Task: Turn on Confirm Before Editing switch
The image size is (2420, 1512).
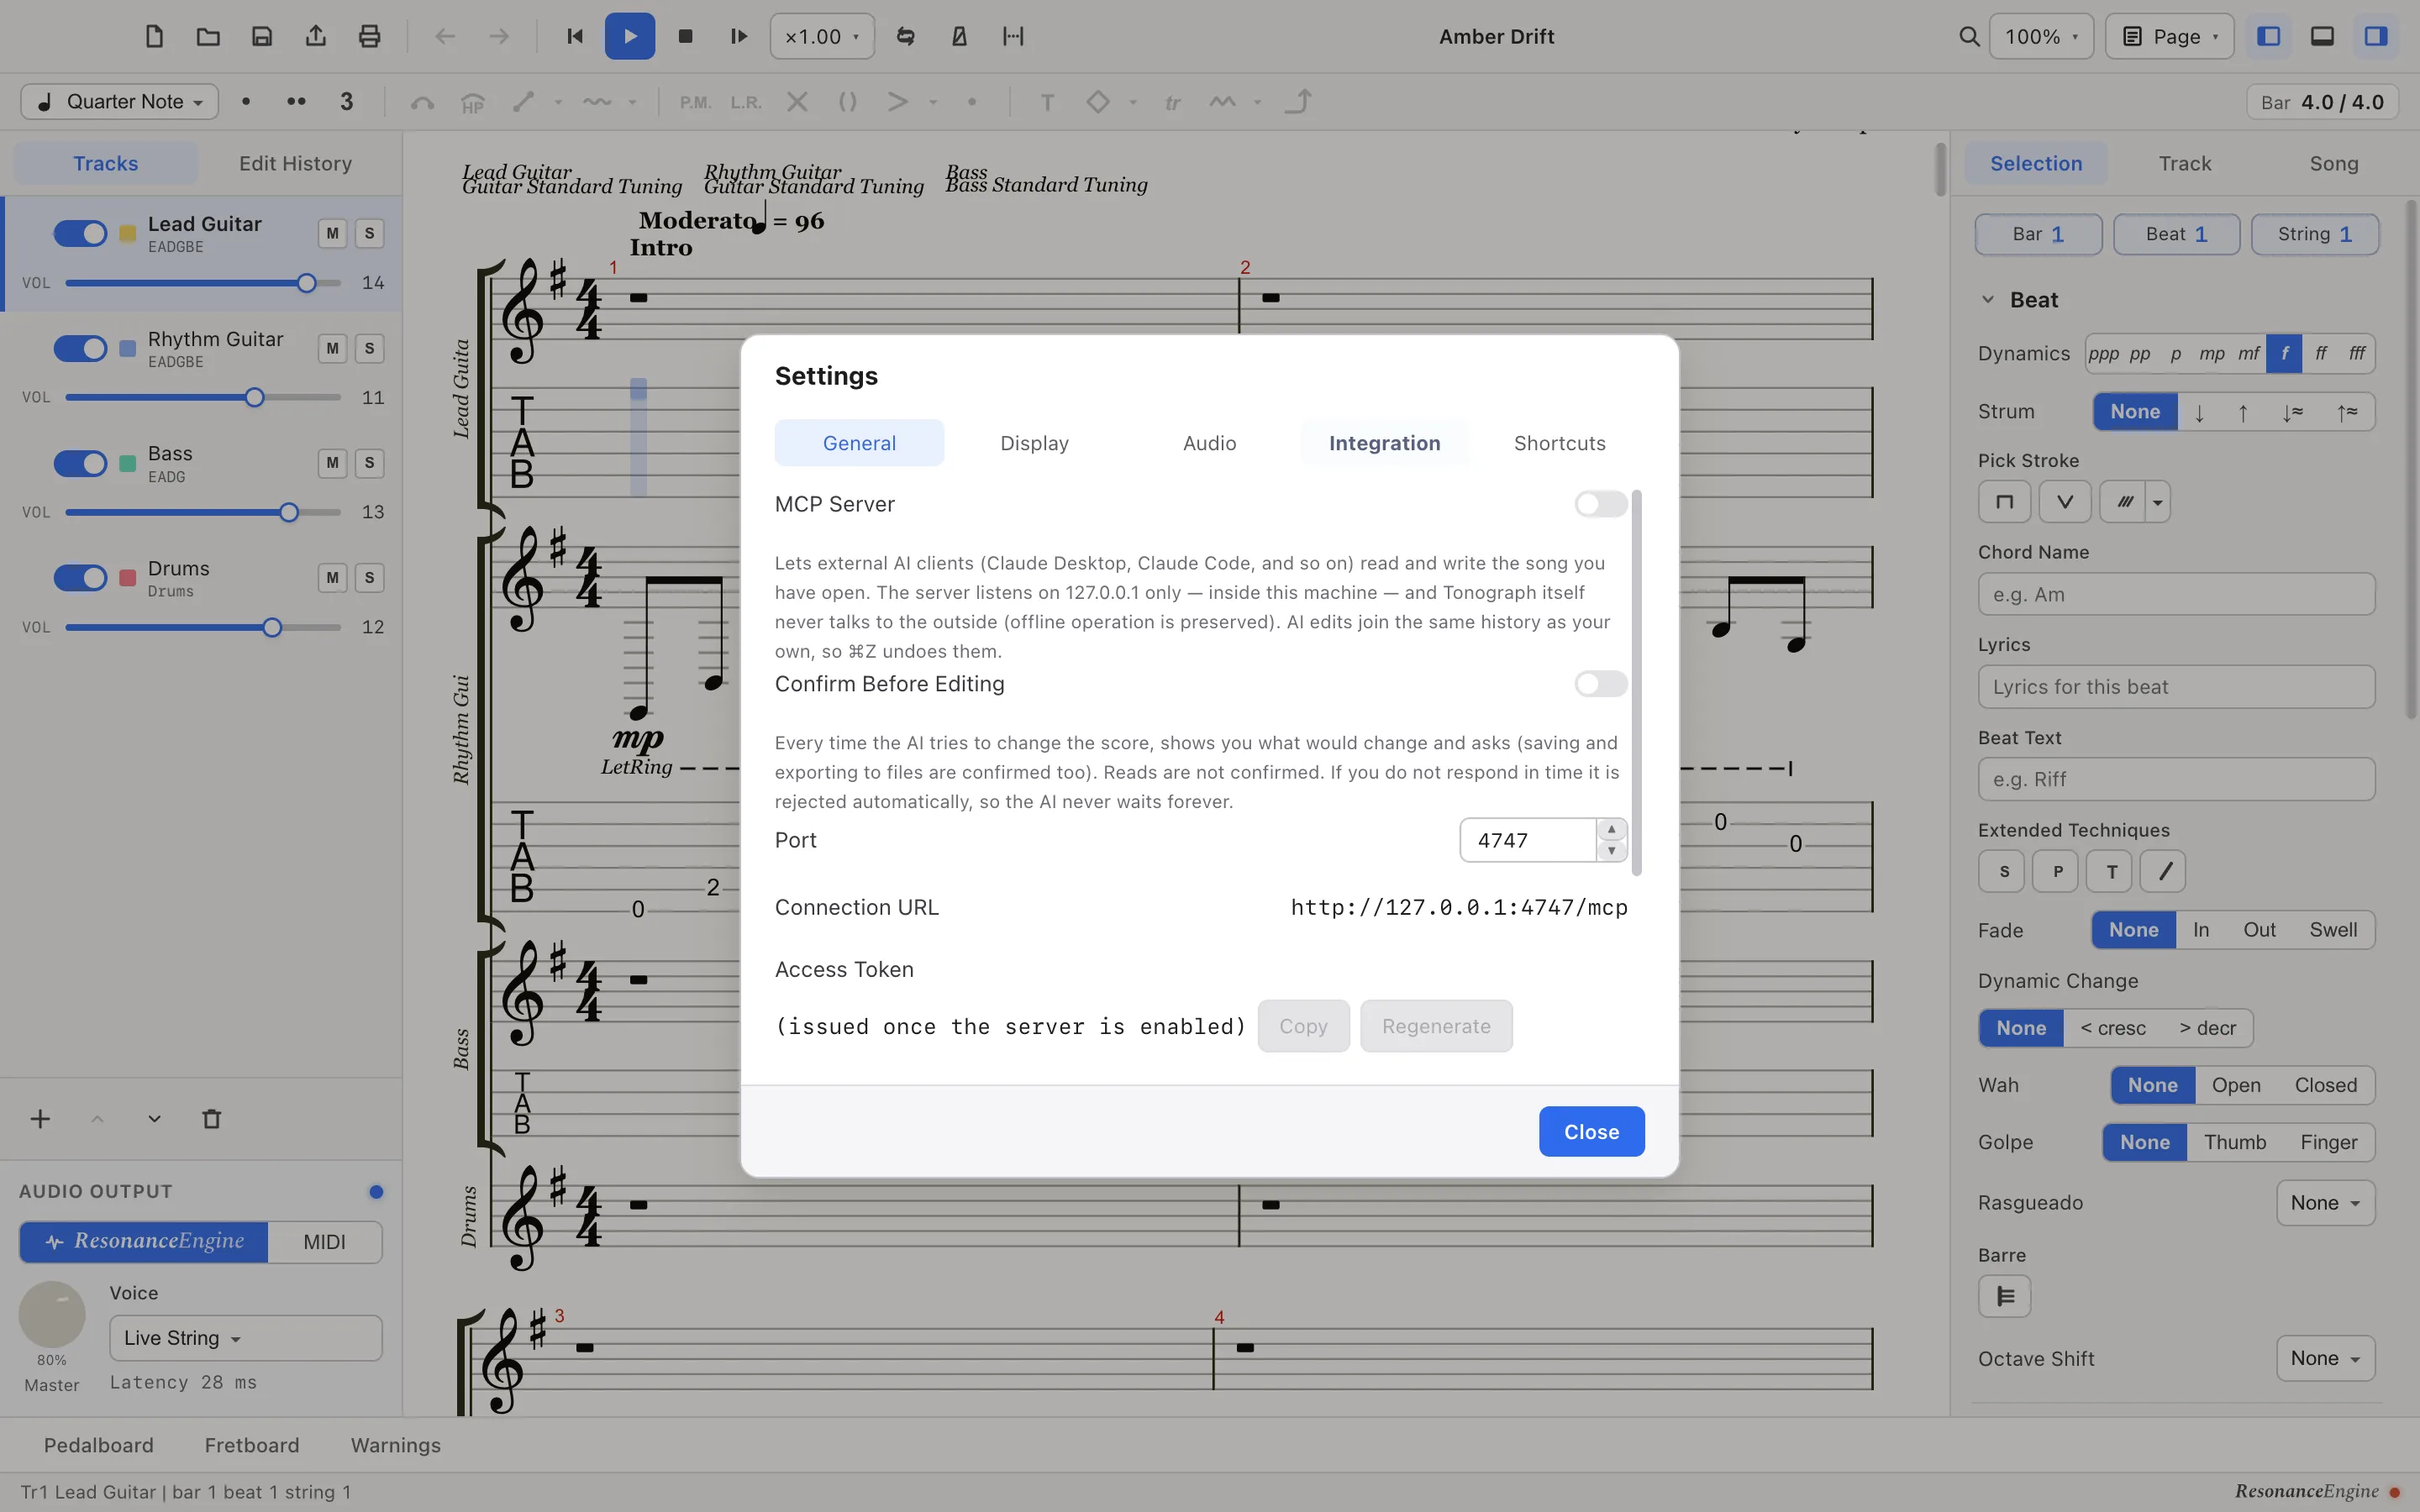Action: [1600, 684]
